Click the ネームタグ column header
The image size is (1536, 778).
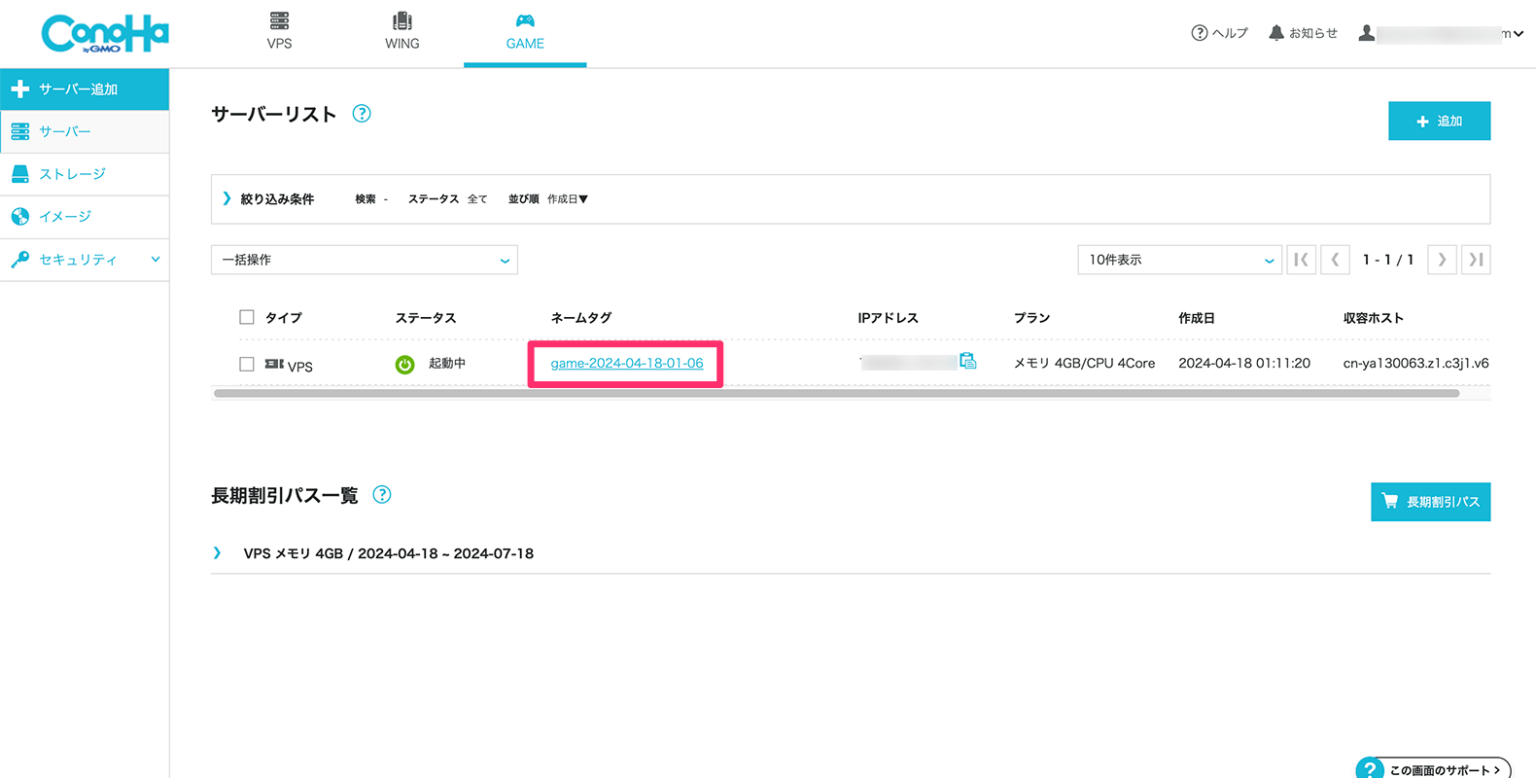(x=581, y=318)
